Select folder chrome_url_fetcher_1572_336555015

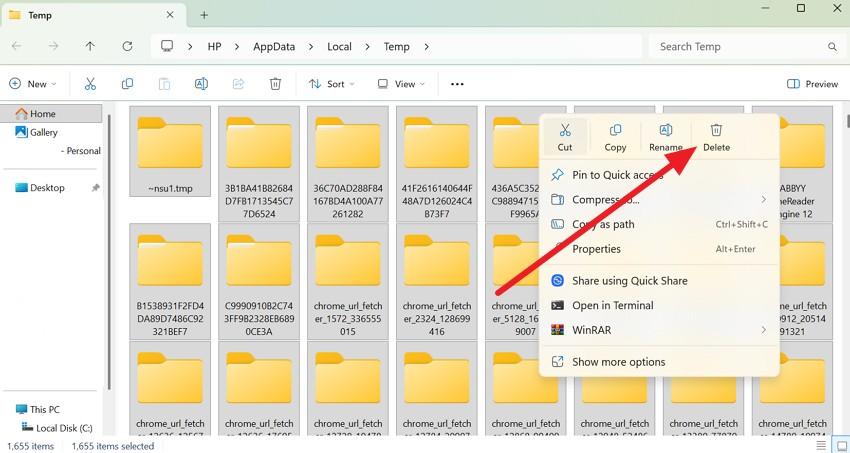[348, 281]
